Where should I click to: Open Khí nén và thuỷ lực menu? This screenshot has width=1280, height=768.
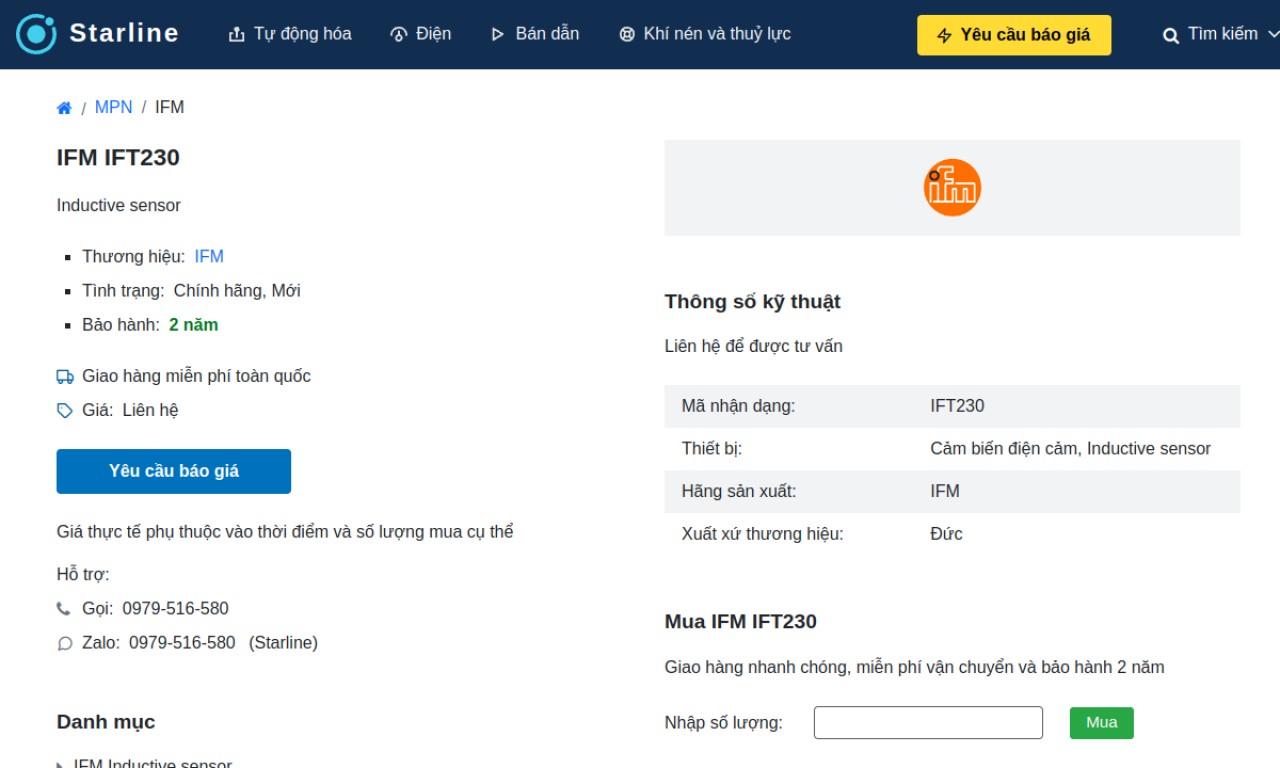pos(705,34)
